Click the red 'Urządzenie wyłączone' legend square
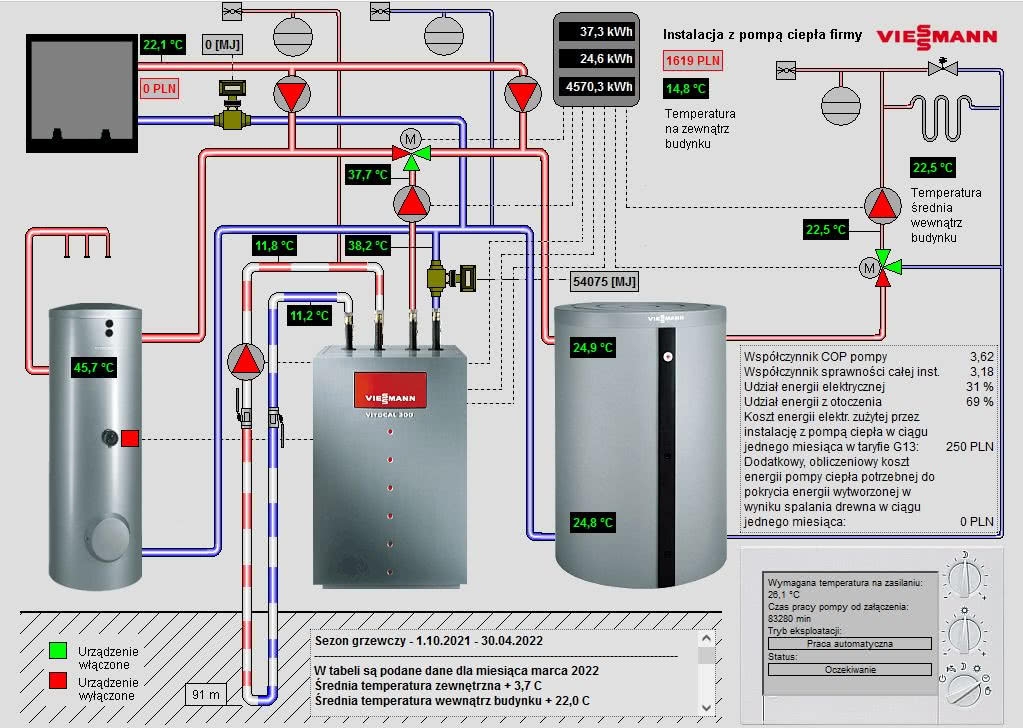 pos(58,680)
